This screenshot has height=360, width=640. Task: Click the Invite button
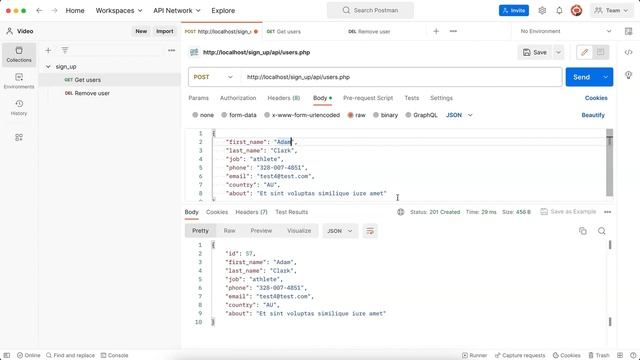513,11
